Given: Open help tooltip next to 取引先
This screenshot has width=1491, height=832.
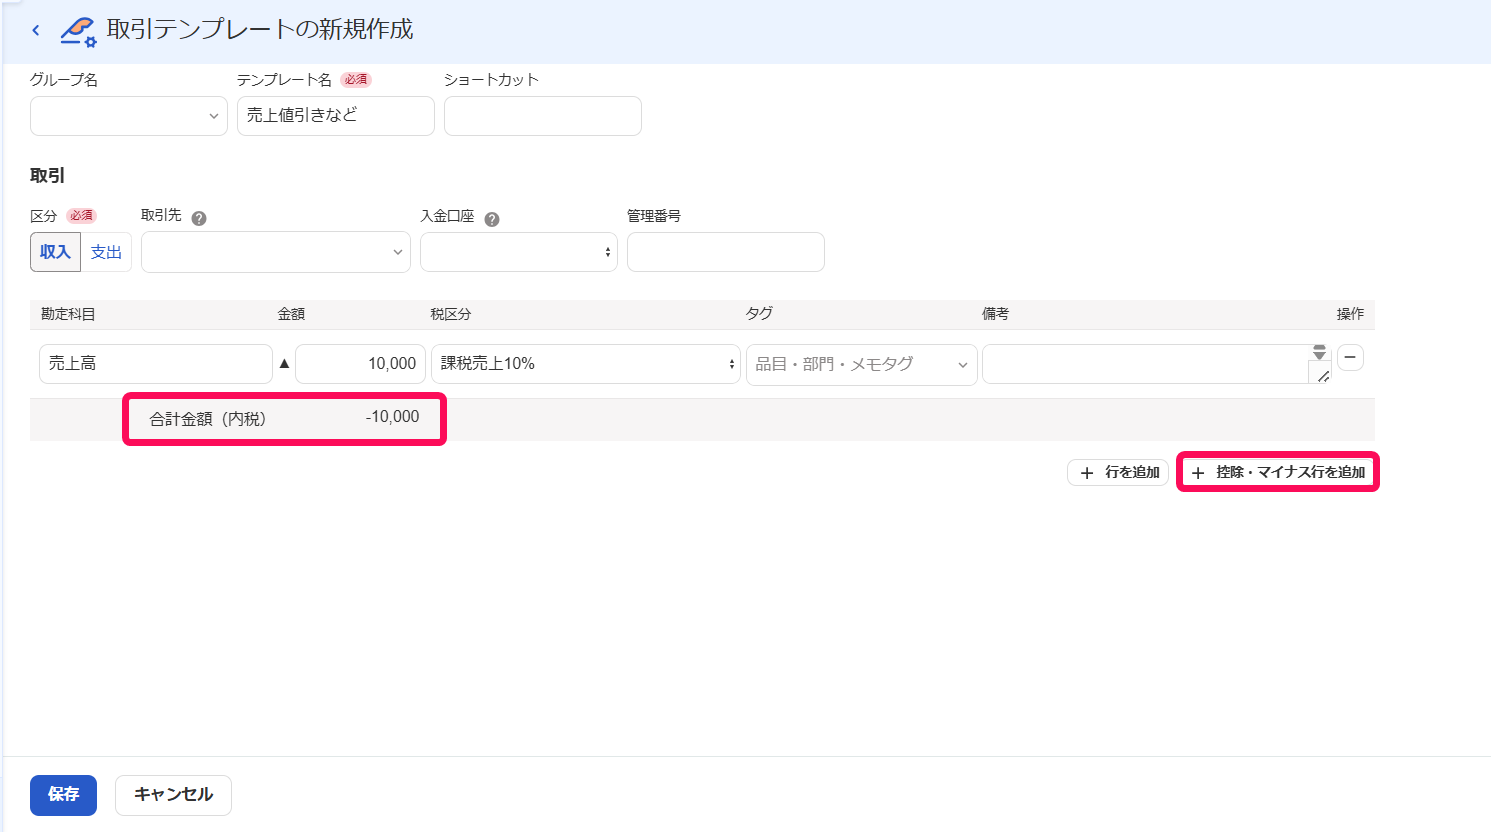Looking at the screenshot, I should 199,218.
